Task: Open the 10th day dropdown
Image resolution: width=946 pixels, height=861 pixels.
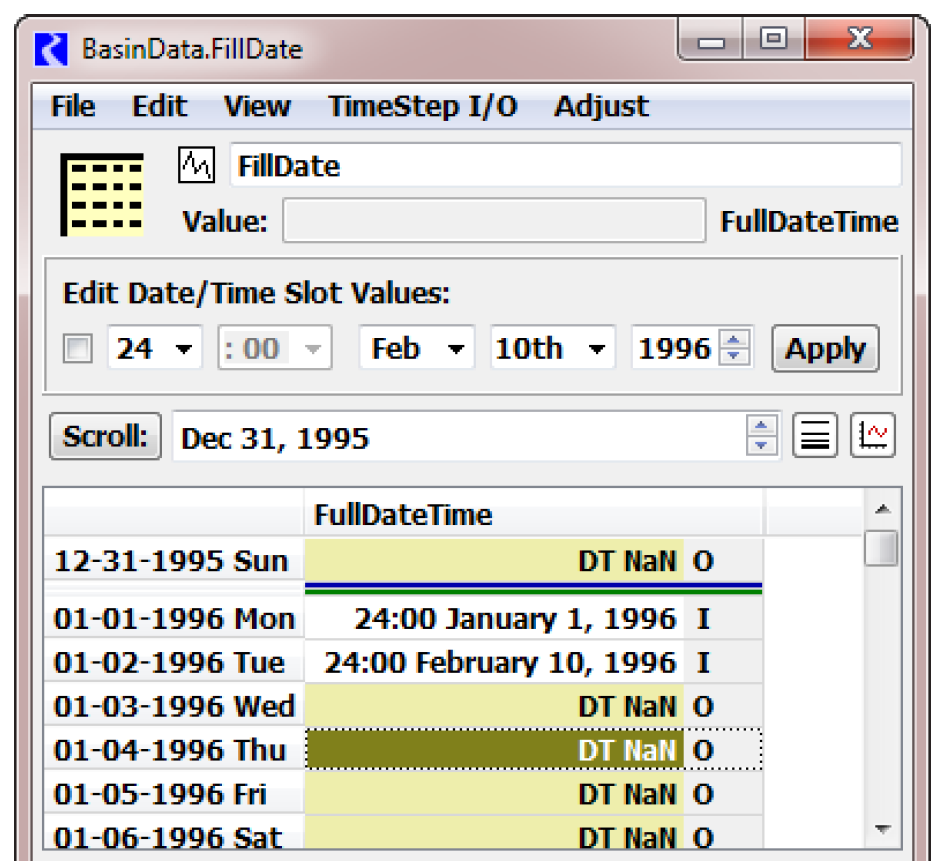Action: coord(551,349)
